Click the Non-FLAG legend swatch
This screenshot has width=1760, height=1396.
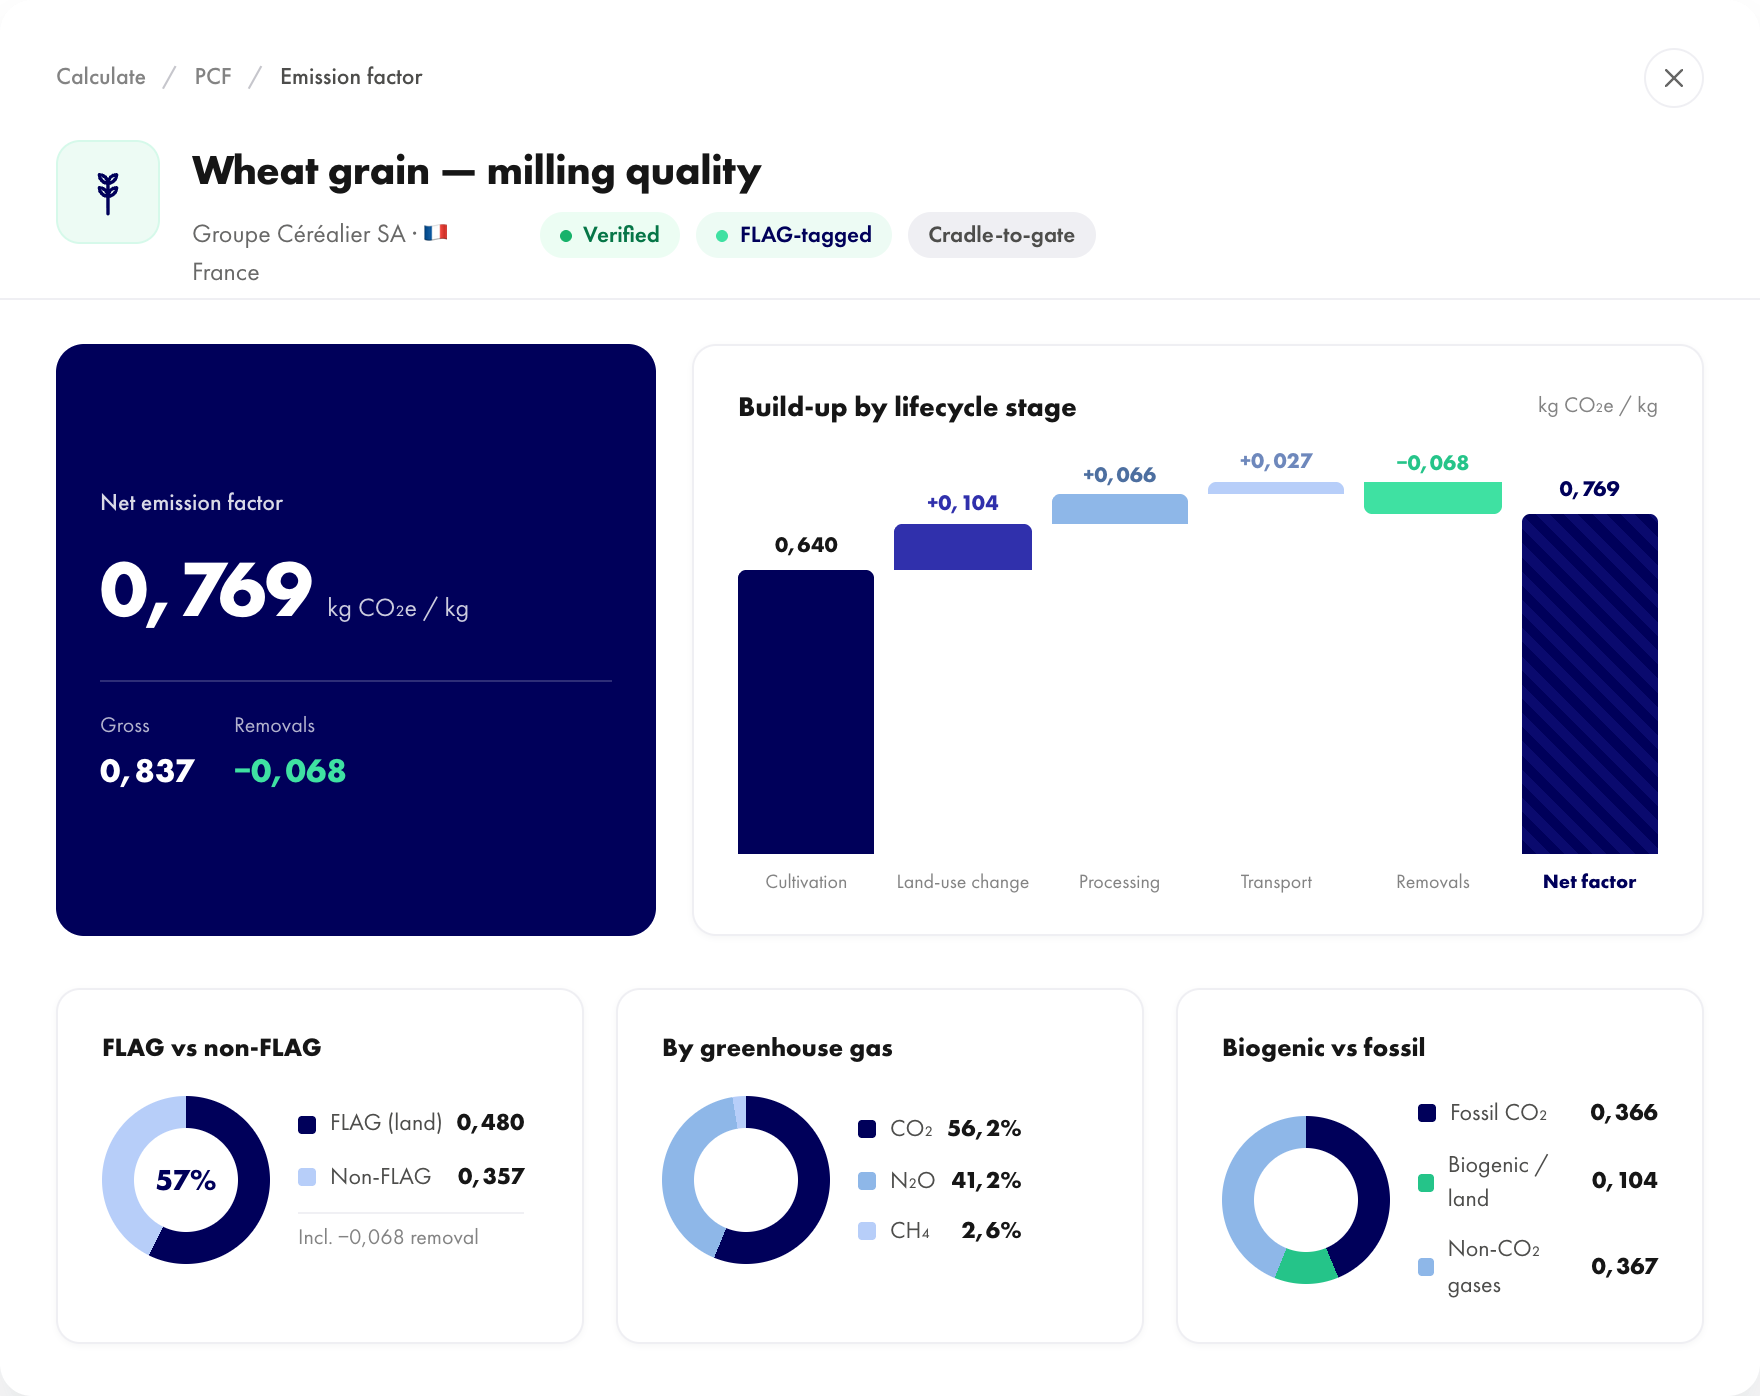pyautogui.click(x=307, y=1177)
